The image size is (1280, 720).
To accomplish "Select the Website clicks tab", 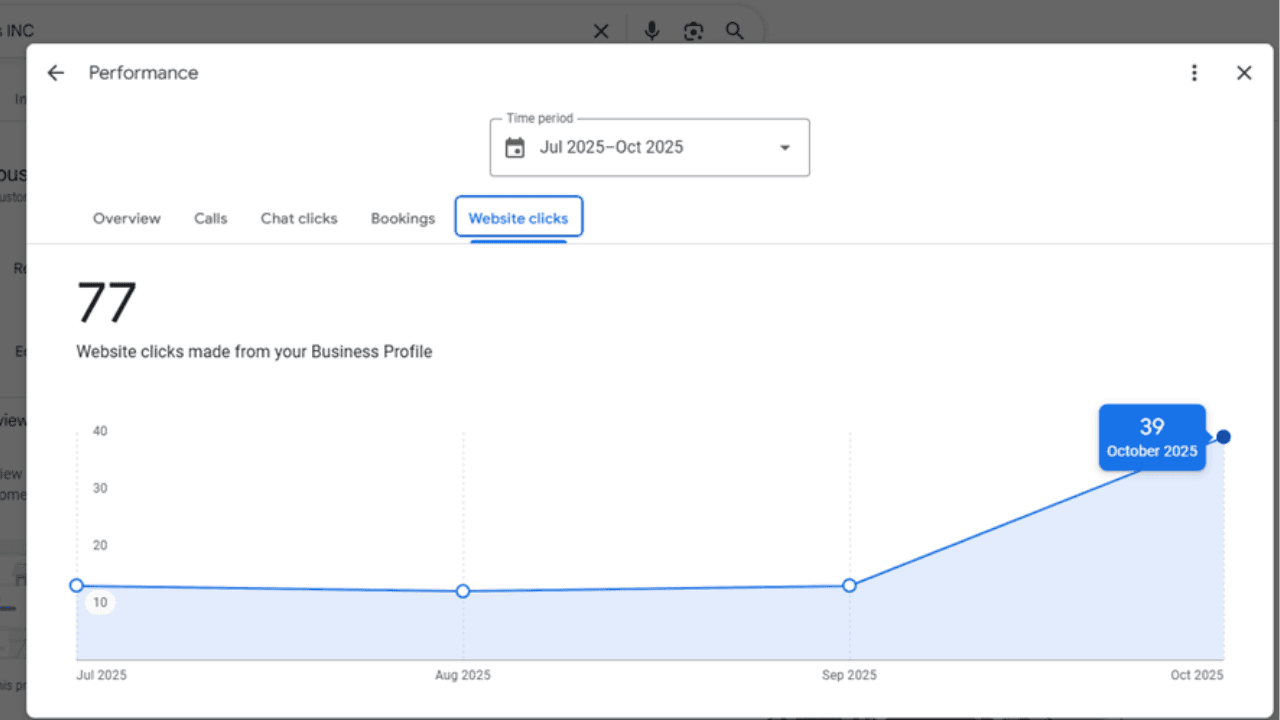I will (518, 217).
